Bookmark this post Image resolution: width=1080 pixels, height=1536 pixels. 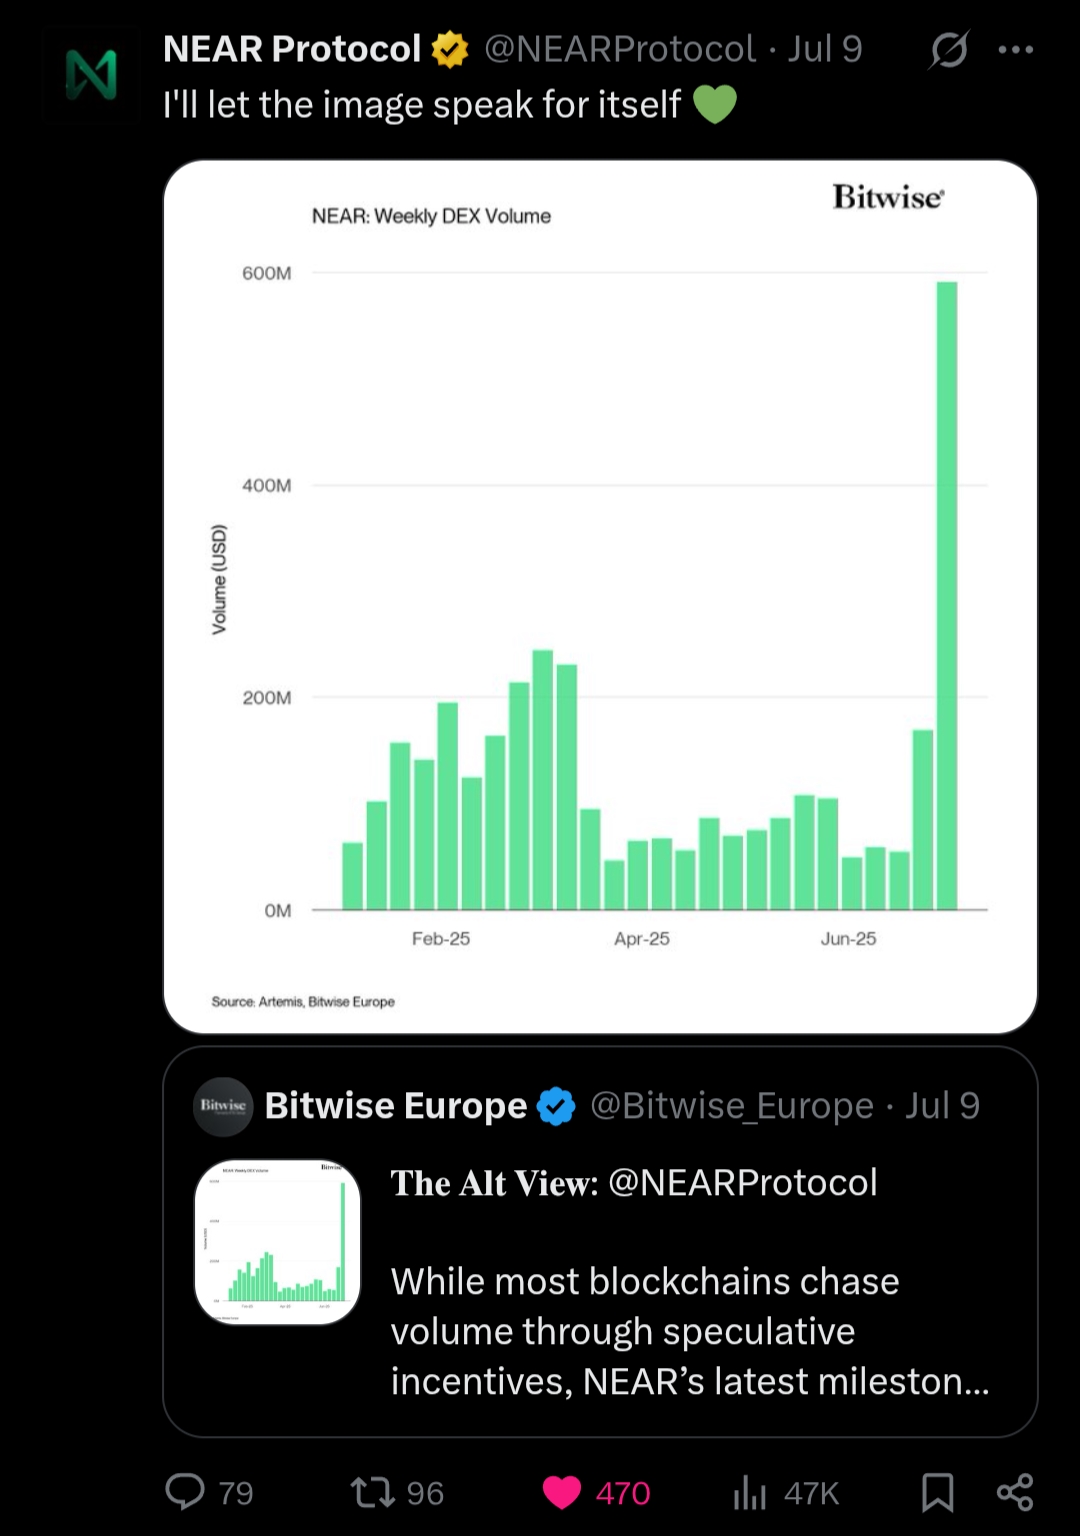(937, 1492)
